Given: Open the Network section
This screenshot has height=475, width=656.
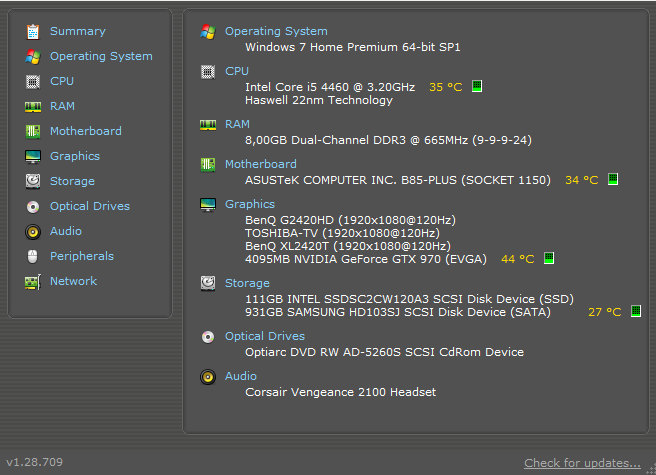Looking at the screenshot, I should tap(74, 281).
